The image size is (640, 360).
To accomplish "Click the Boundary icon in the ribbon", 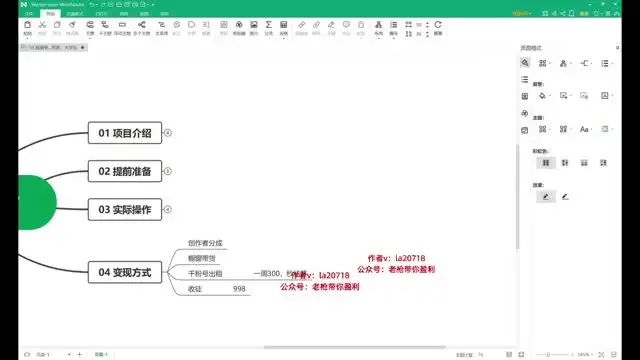I will (191, 25).
